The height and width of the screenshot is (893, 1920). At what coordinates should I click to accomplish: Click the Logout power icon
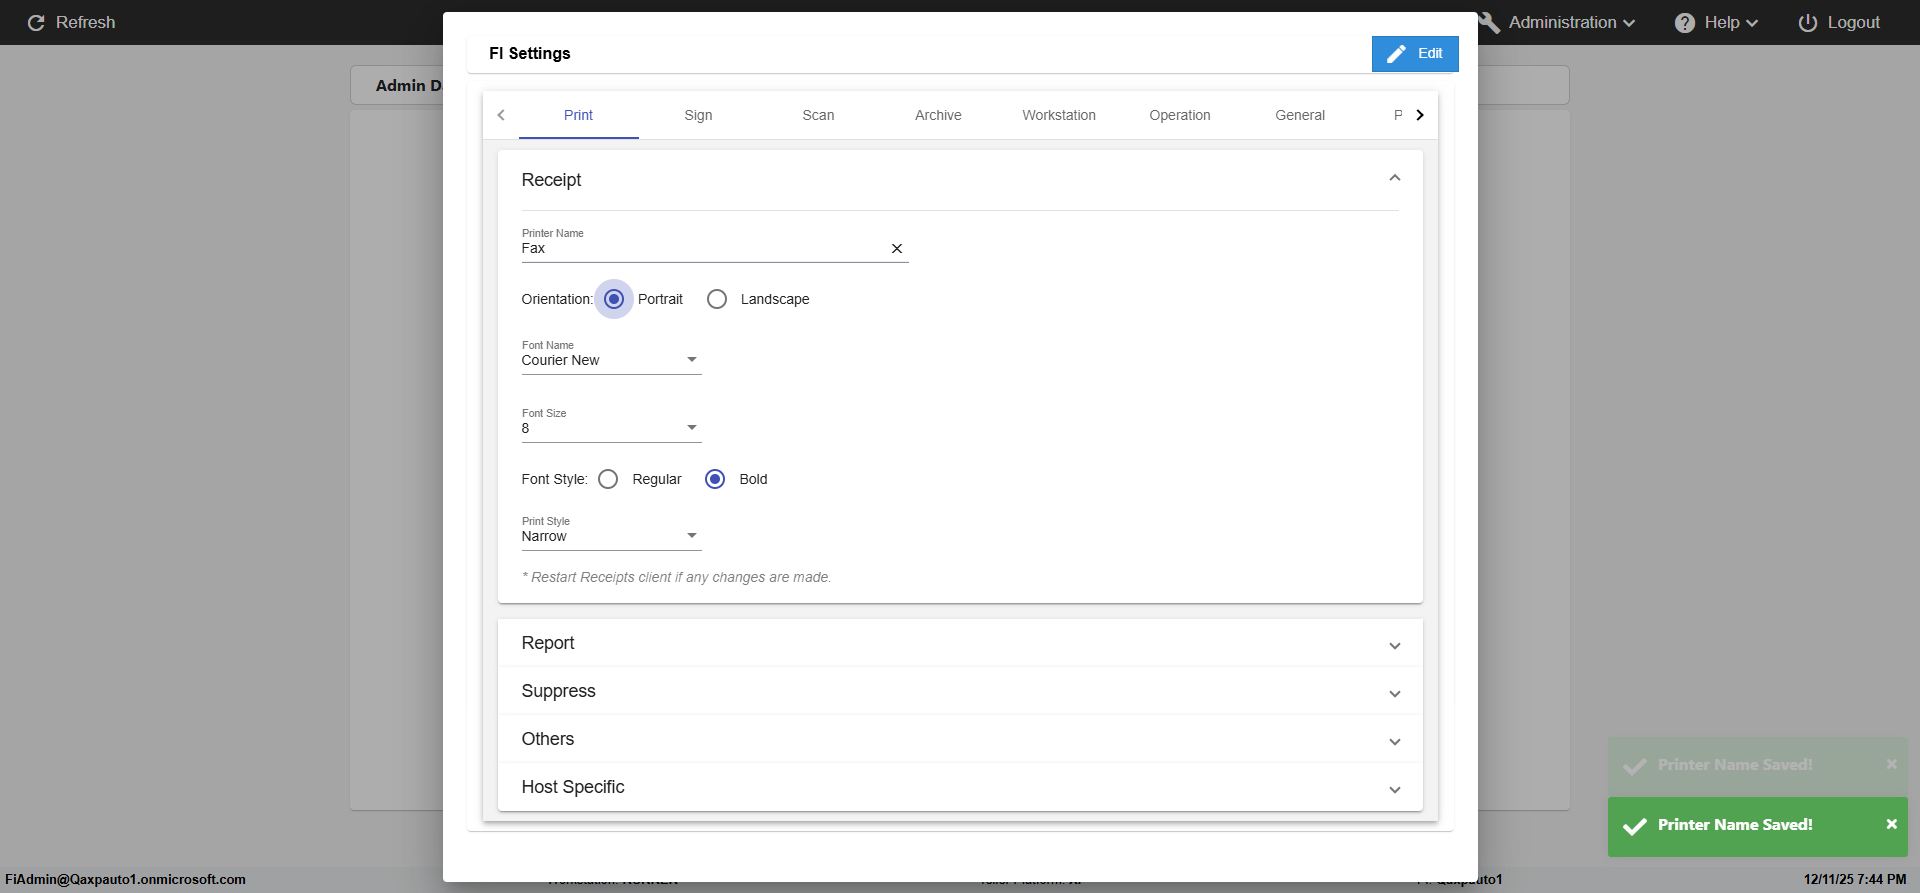pyautogui.click(x=1807, y=23)
